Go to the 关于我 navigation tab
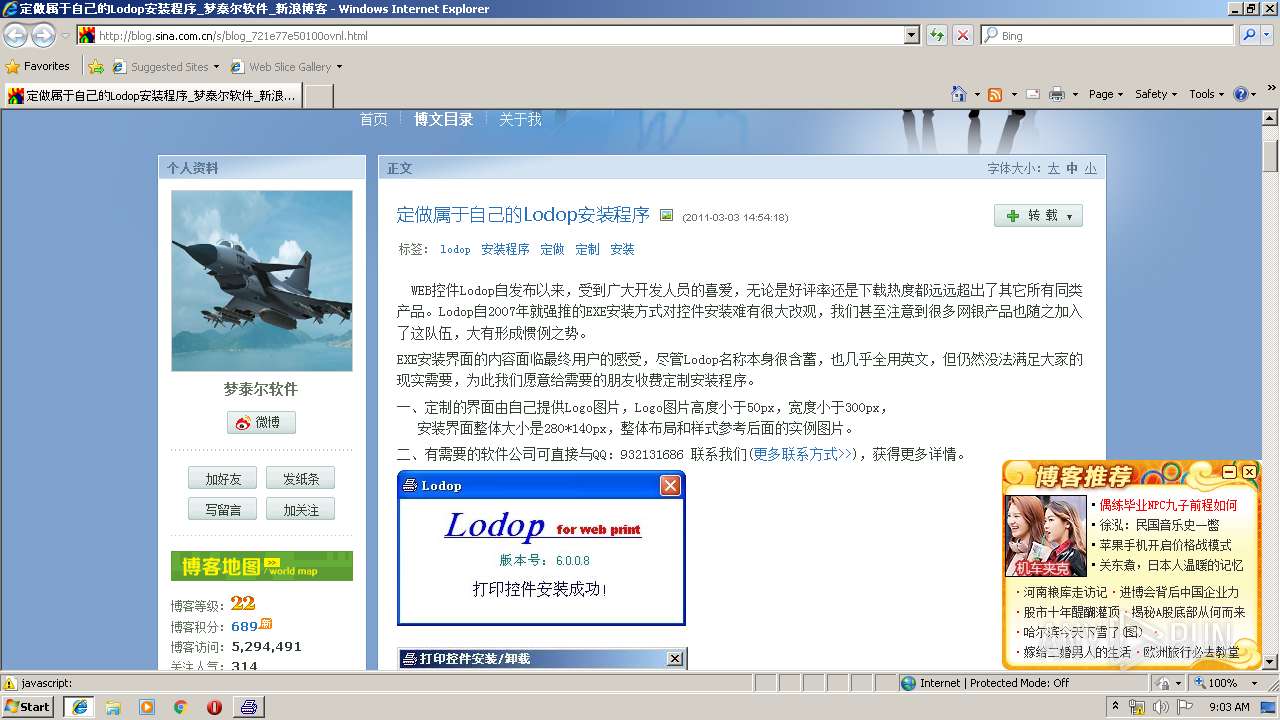Screen dimensions: 1280x720 click(520, 119)
